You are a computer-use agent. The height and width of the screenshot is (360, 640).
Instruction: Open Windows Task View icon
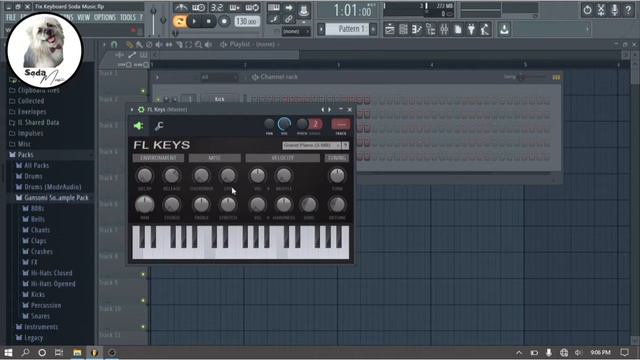[x=59, y=352]
